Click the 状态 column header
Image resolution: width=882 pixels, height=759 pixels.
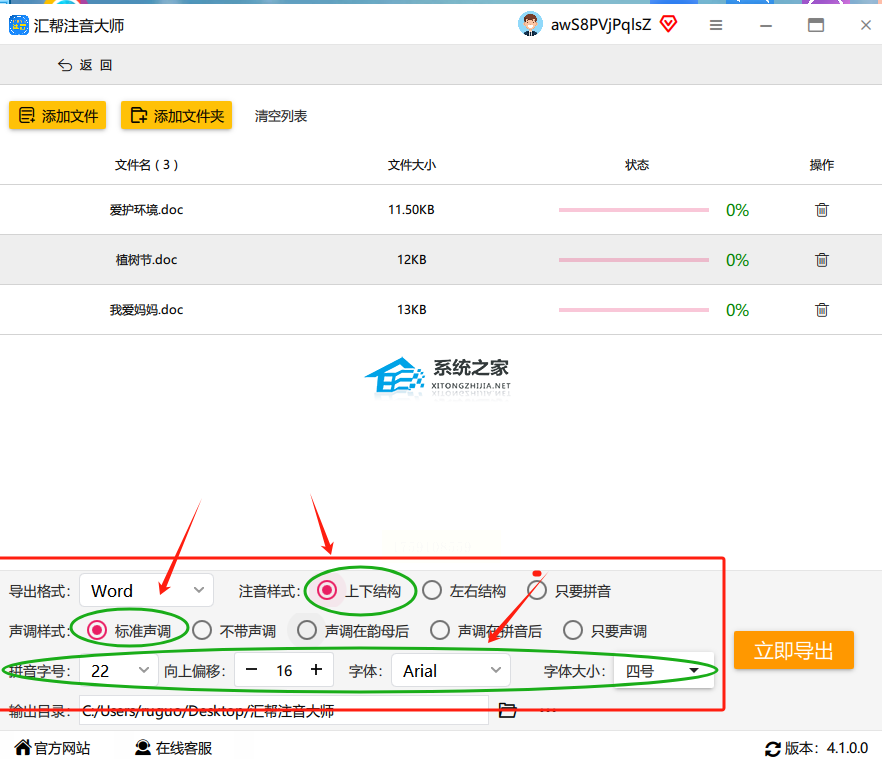pyautogui.click(x=637, y=165)
